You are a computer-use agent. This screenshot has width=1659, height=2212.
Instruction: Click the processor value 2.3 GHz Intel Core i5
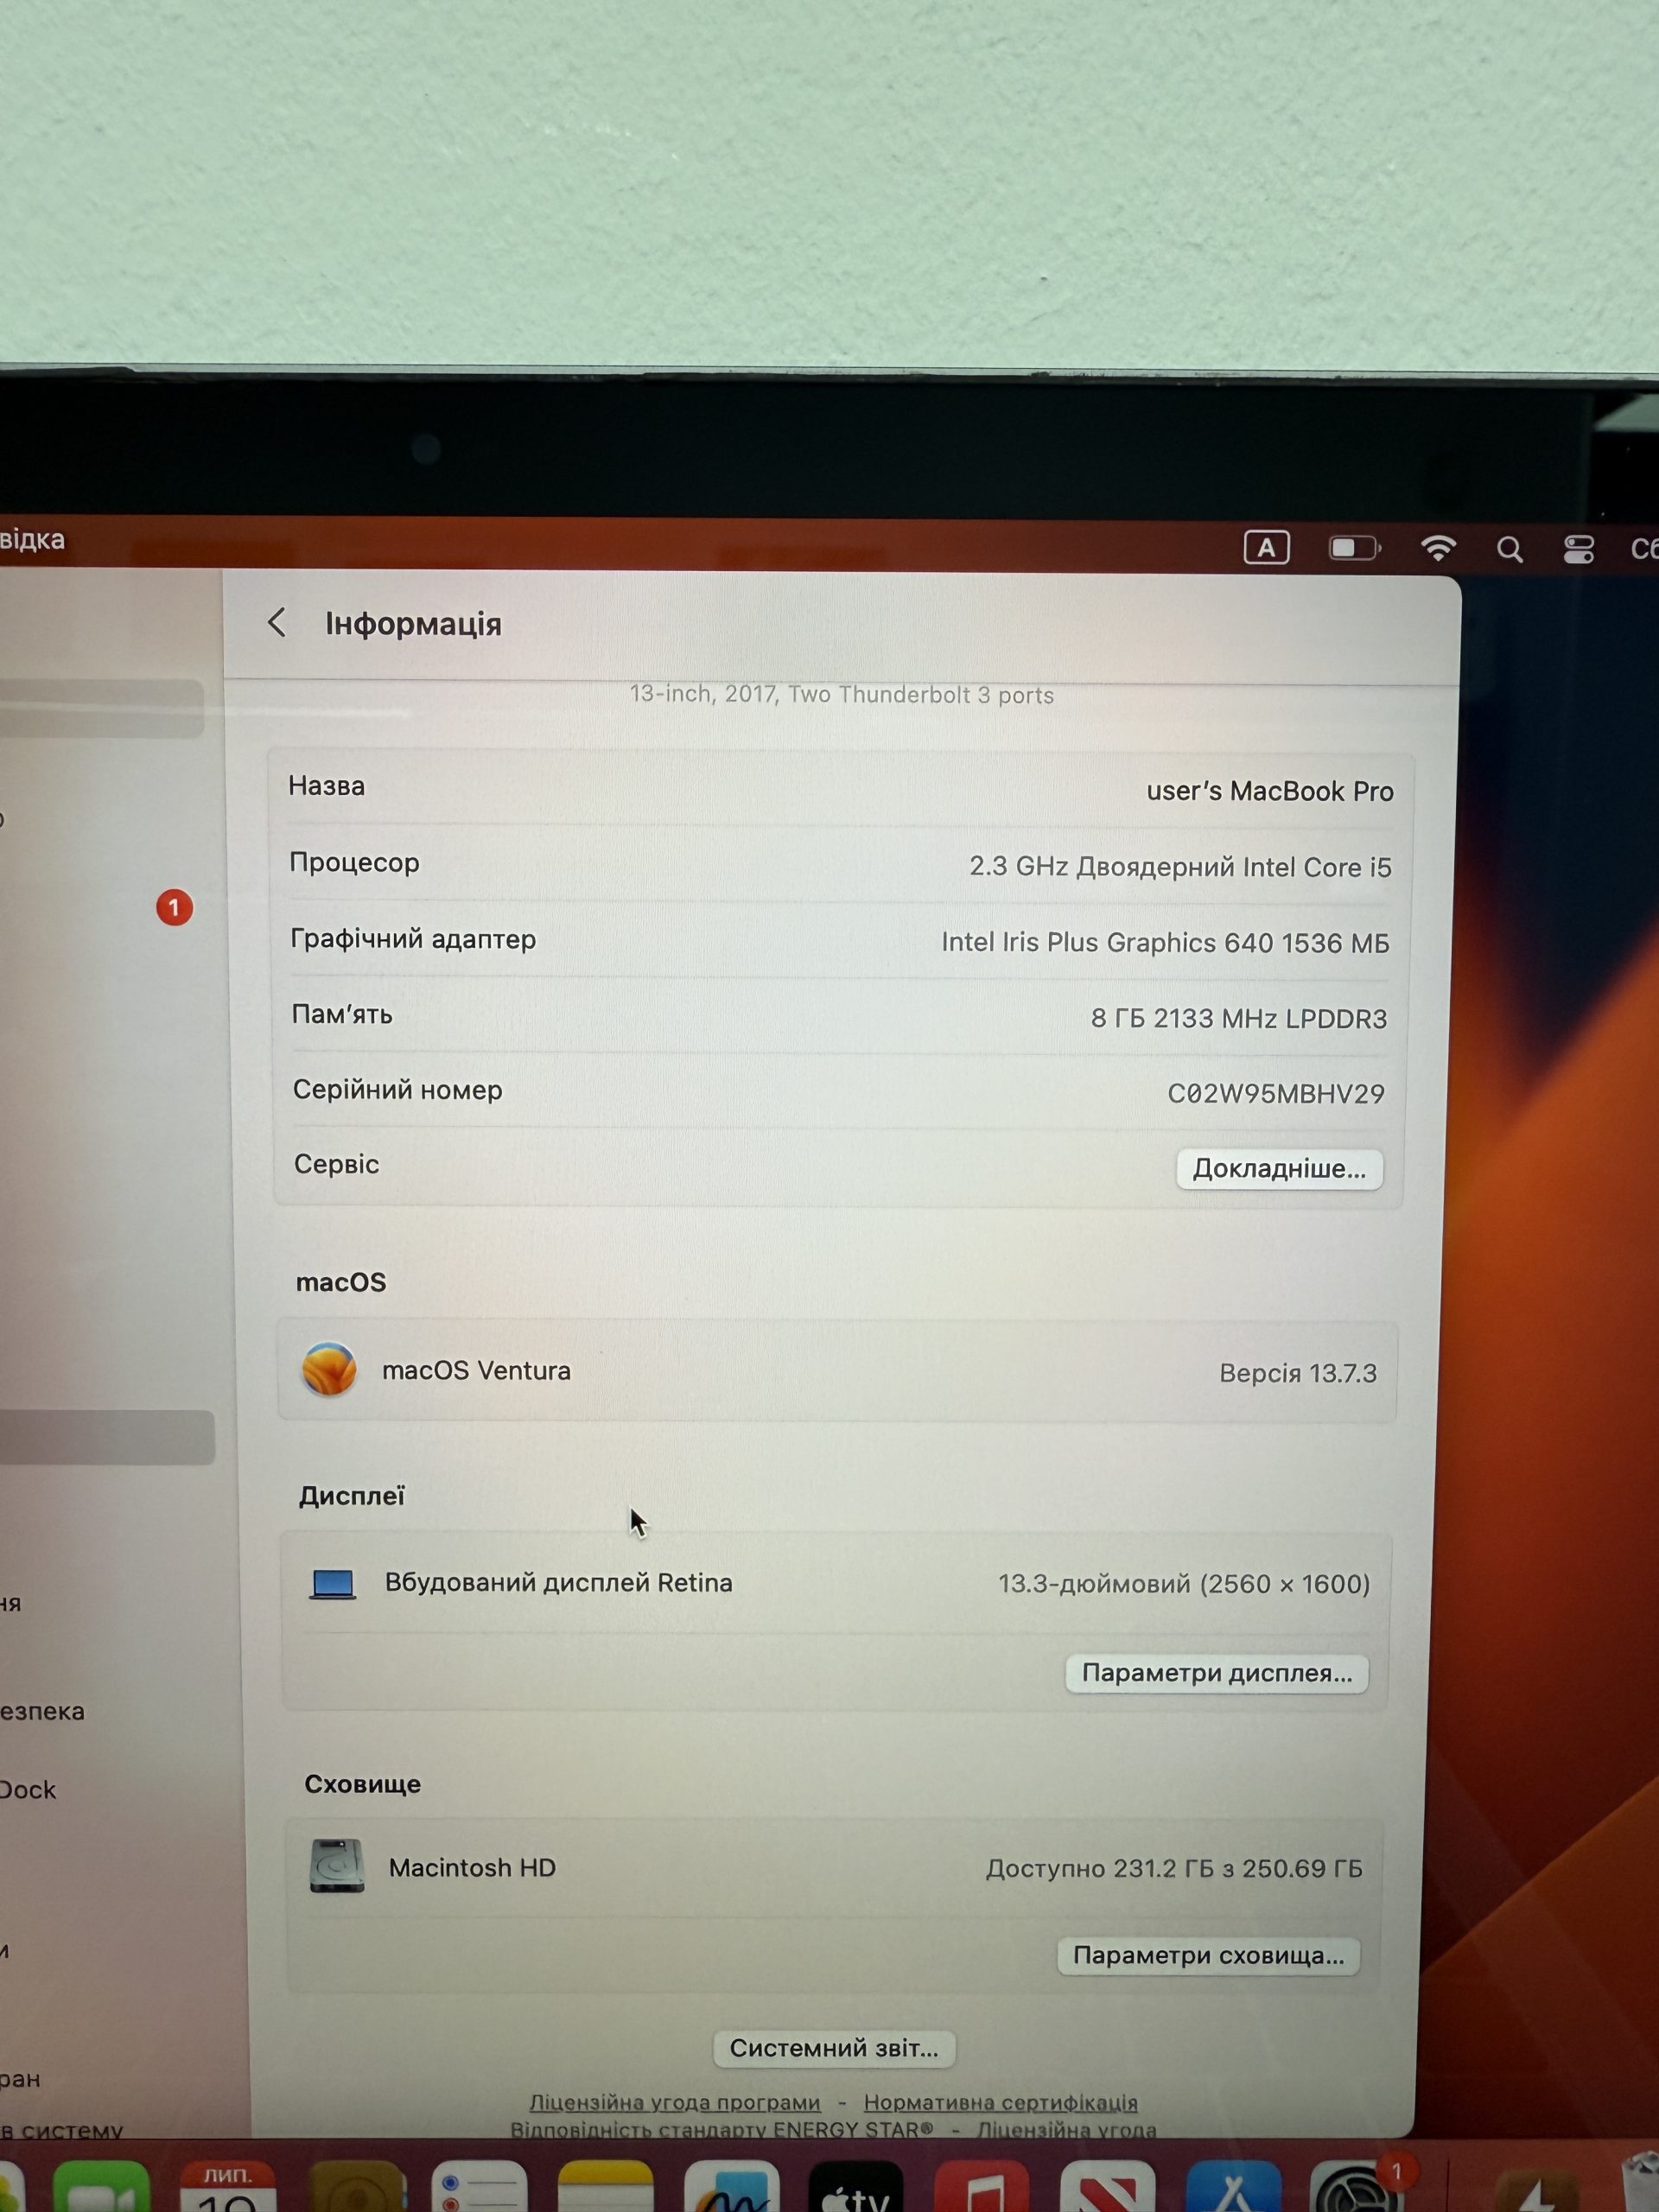coord(1180,866)
